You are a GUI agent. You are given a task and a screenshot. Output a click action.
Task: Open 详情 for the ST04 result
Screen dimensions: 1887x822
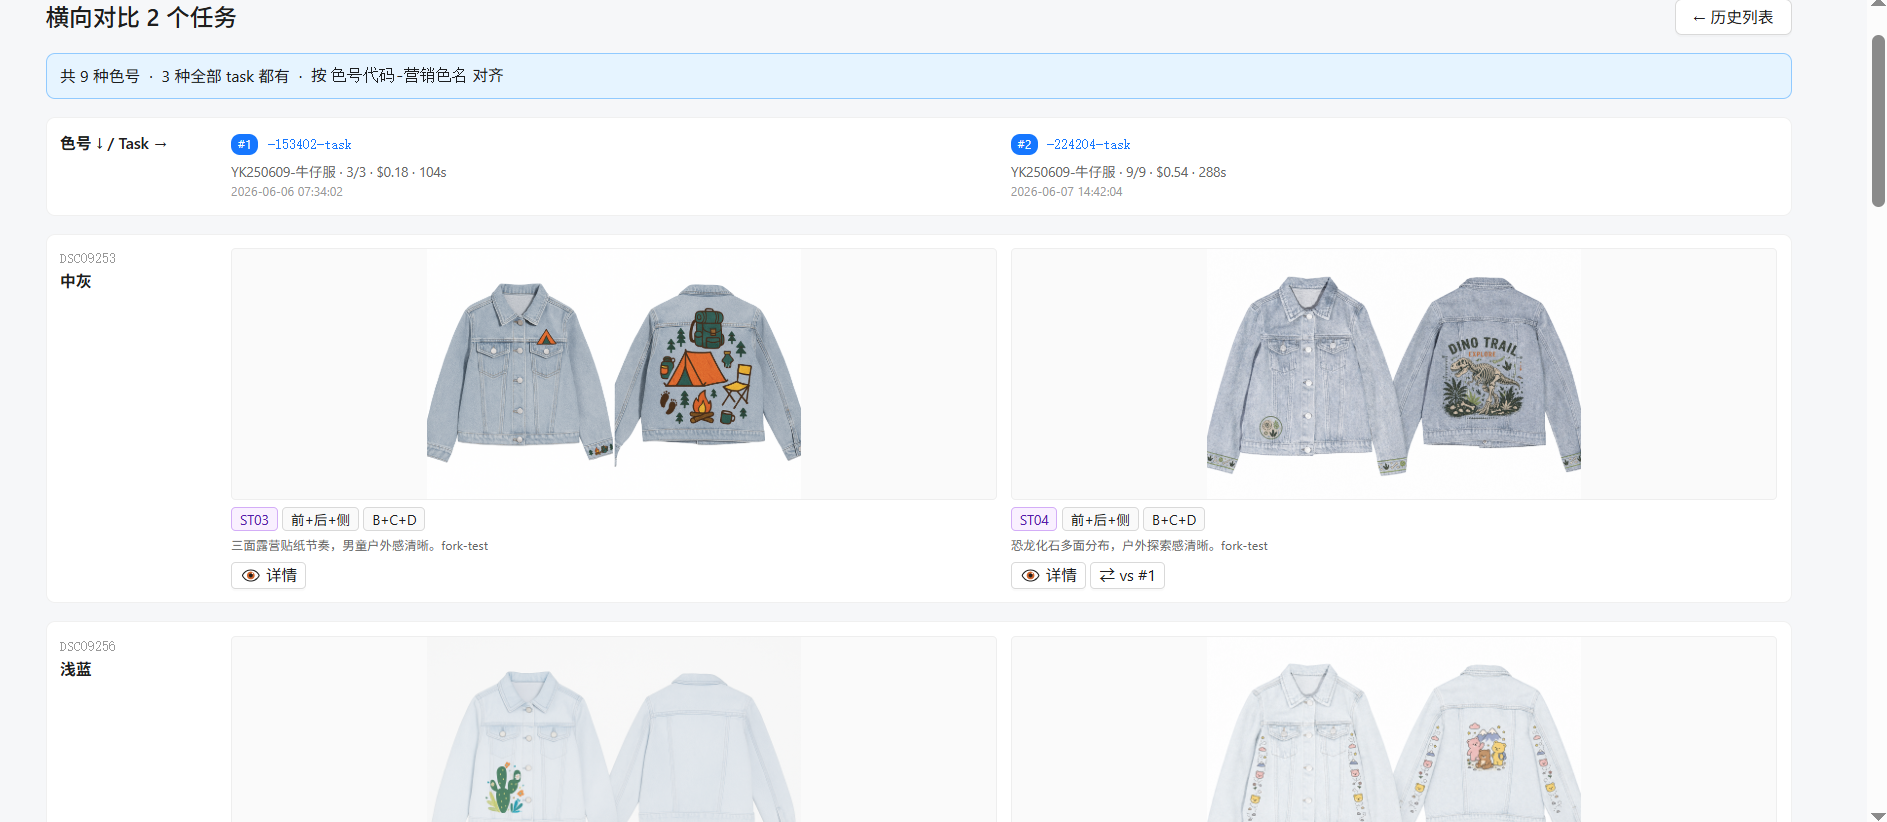coord(1048,575)
